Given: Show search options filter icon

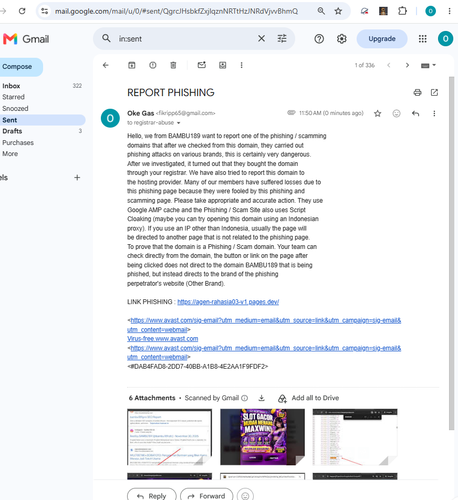Looking at the screenshot, I should click(282, 39).
